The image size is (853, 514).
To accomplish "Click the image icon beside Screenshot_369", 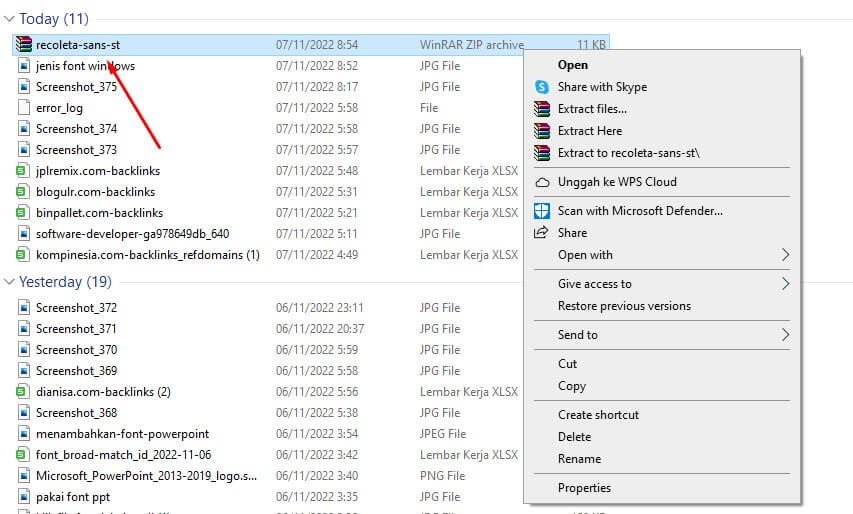I will tap(23, 371).
